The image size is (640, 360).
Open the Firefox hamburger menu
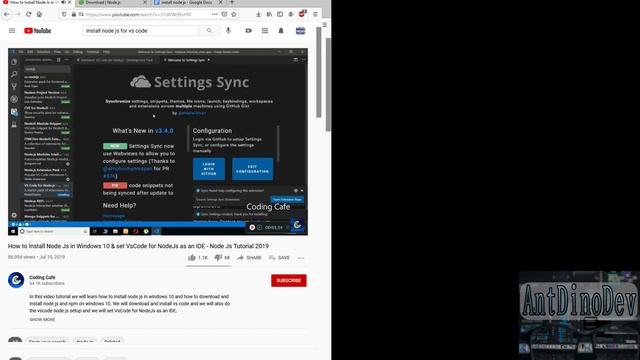(x=315, y=14)
